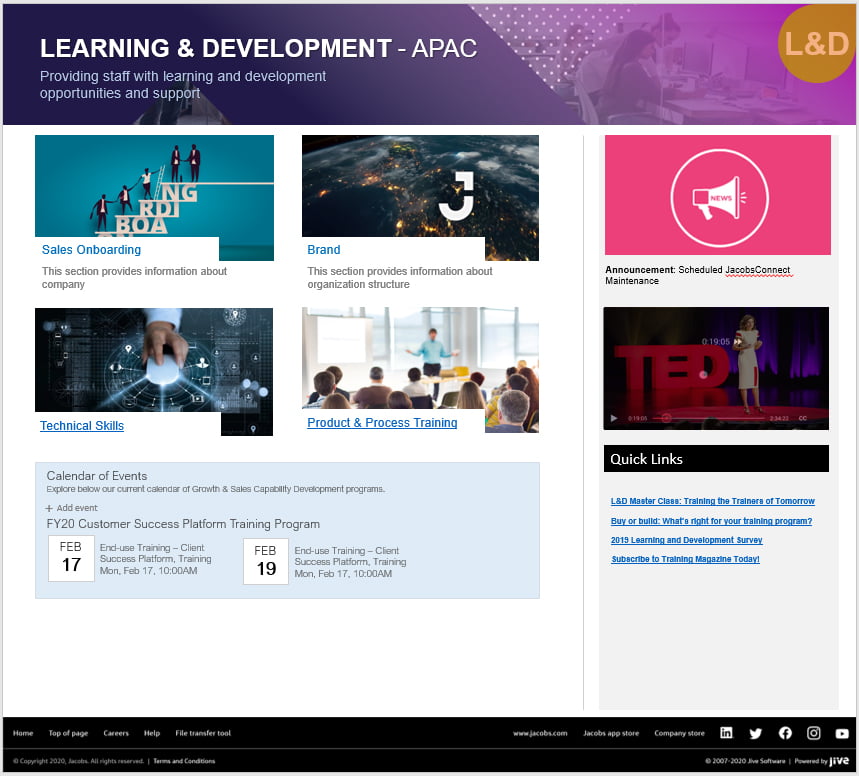
Task: Open the Twitter icon in footer
Action: point(755,733)
